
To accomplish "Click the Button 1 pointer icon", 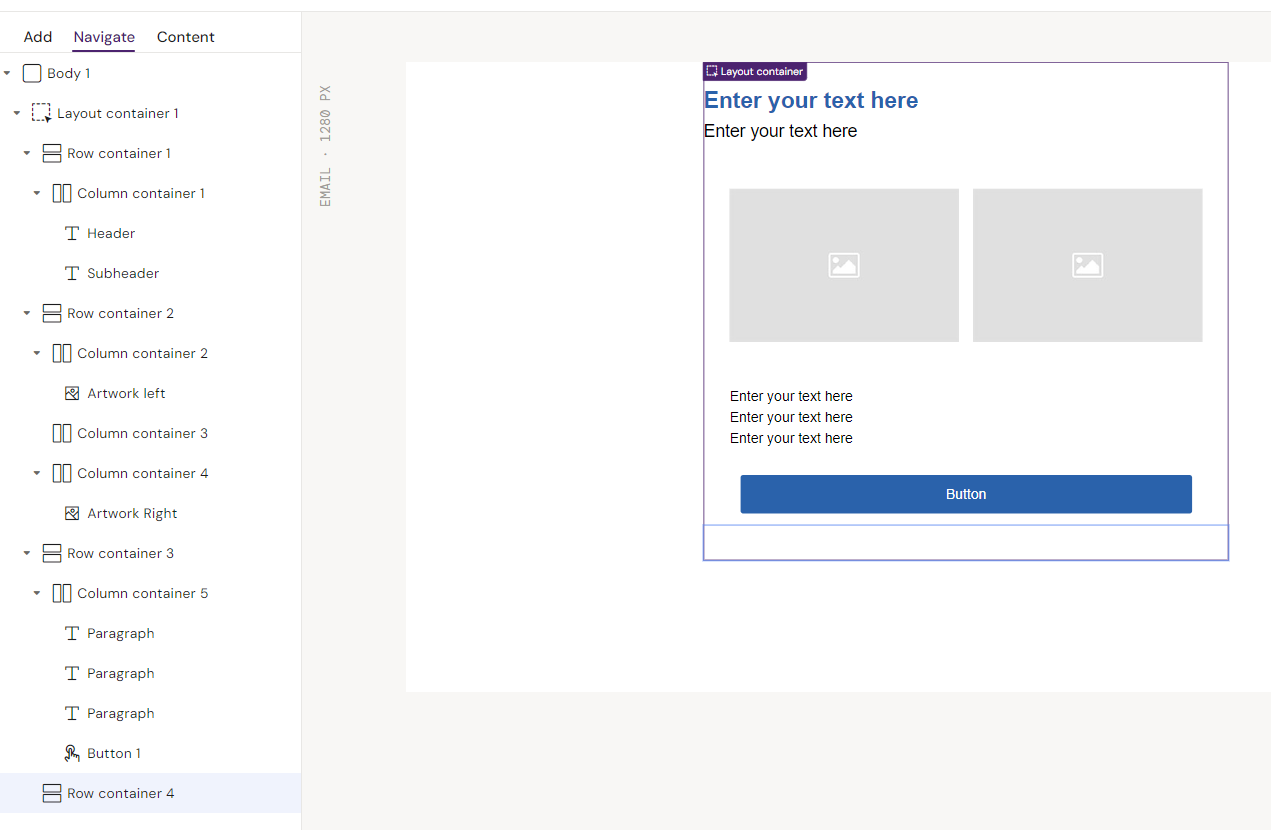I will click(72, 753).
